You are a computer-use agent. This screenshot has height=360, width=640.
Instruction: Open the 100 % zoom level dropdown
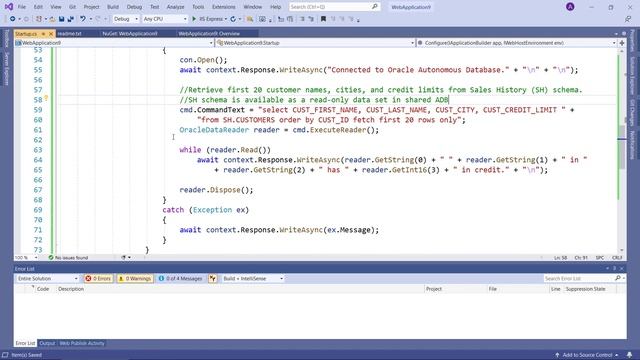26,258
